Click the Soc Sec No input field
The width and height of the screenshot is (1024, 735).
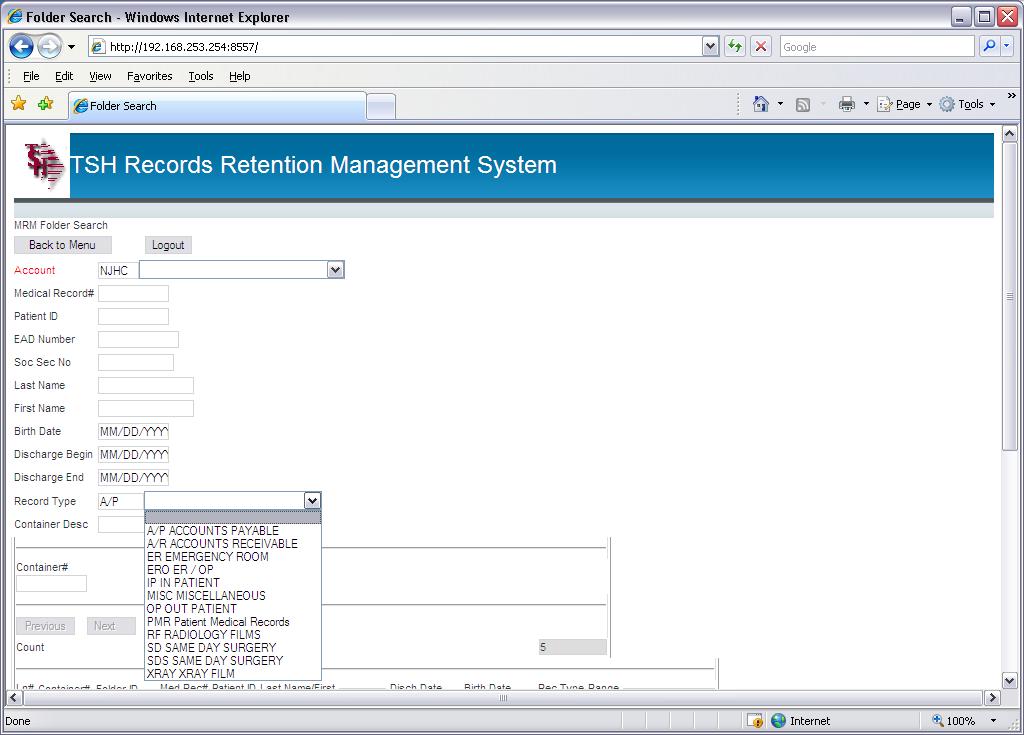point(136,363)
